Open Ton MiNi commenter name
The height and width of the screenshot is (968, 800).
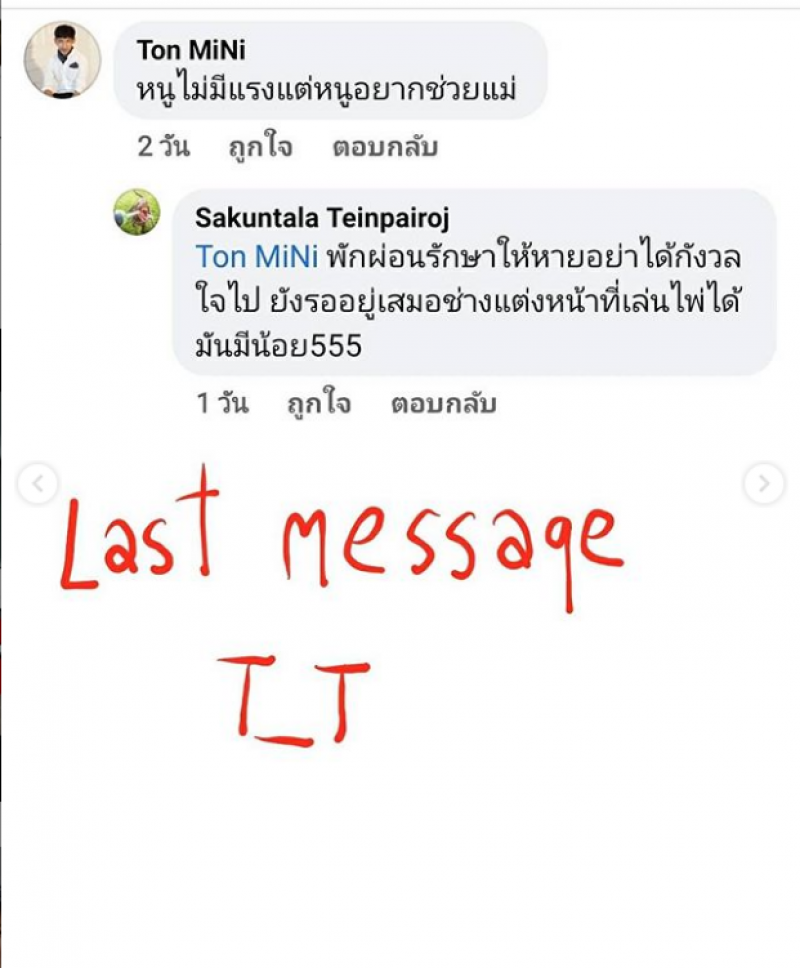pyautogui.click(x=191, y=51)
